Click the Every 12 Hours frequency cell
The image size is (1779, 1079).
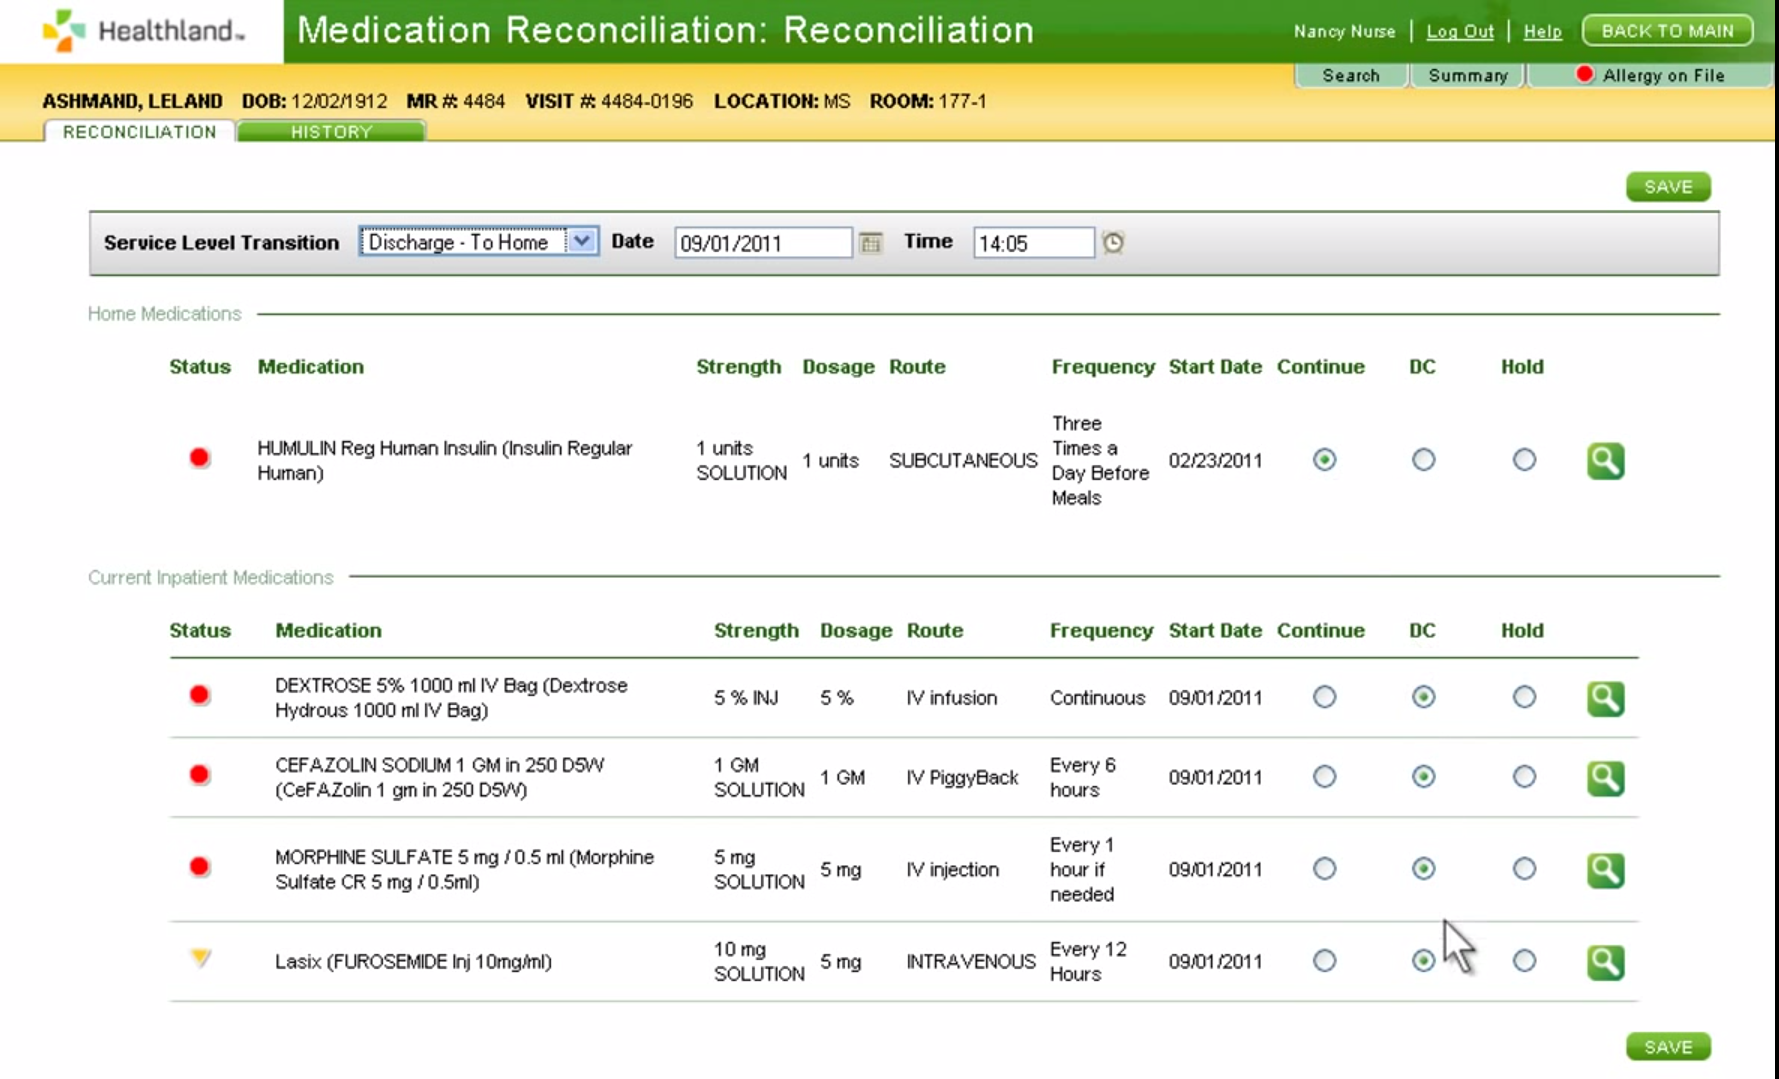(x=1088, y=961)
